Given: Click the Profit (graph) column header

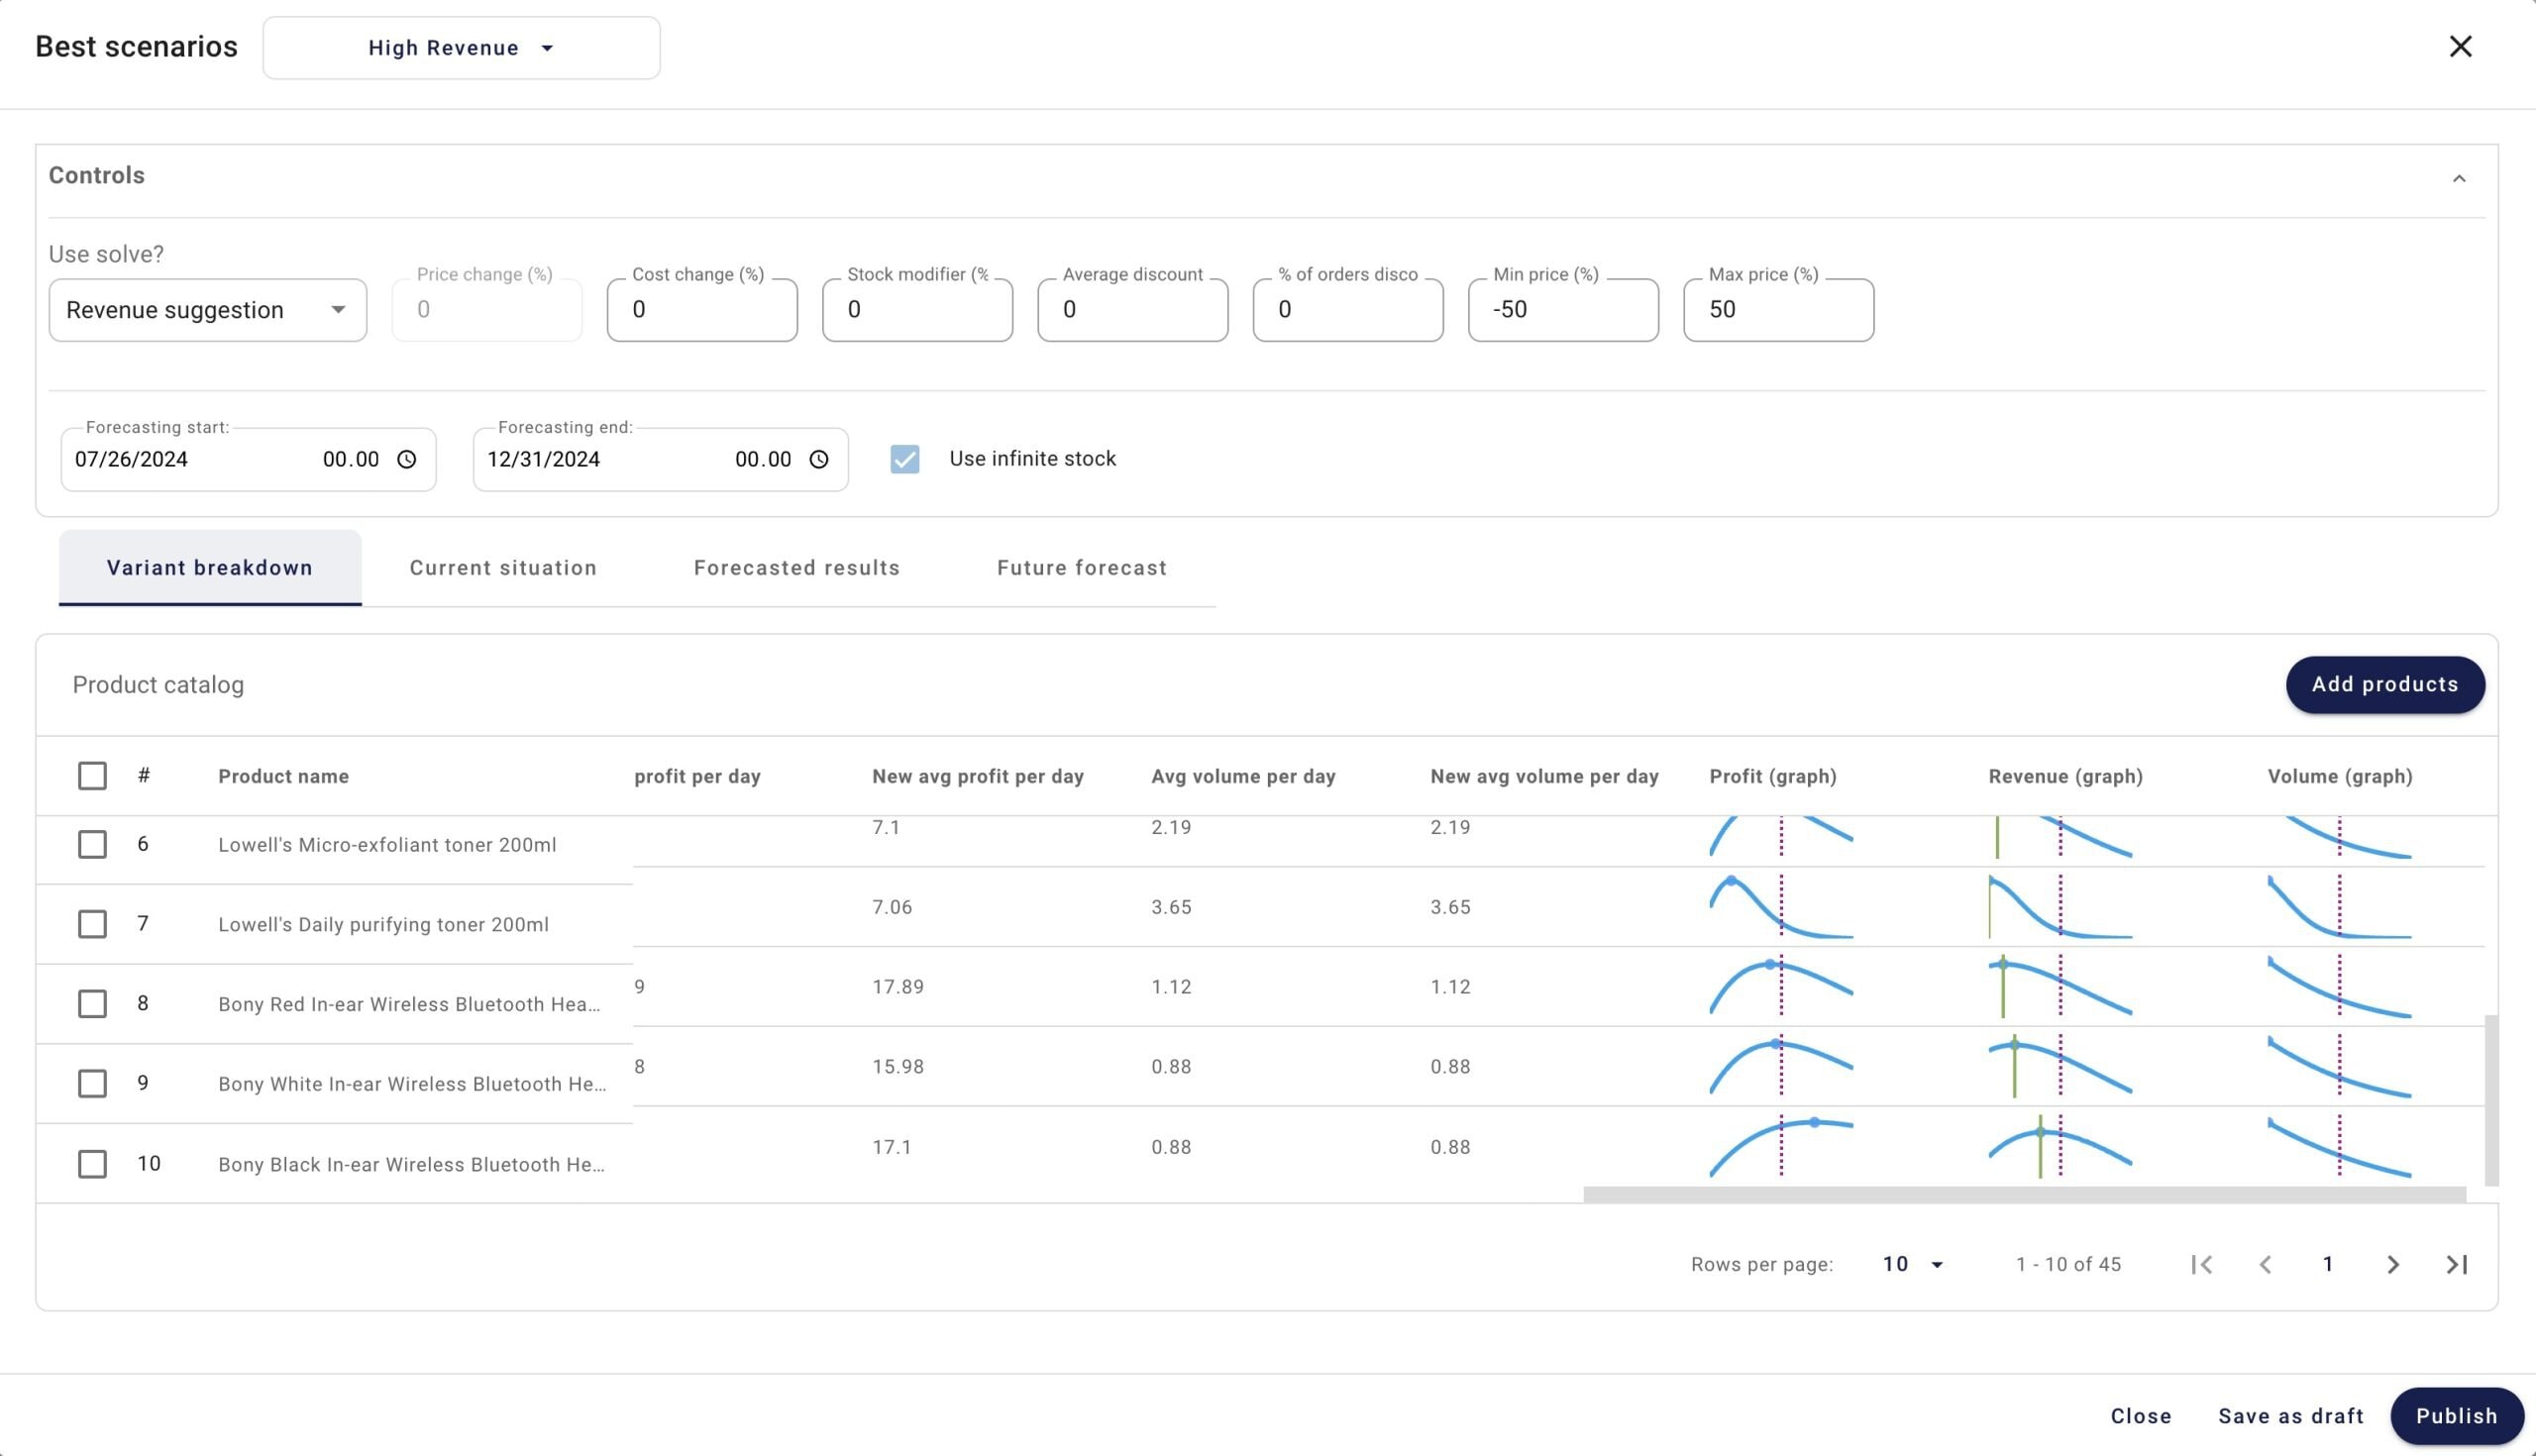Looking at the screenshot, I should click(1773, 777).
